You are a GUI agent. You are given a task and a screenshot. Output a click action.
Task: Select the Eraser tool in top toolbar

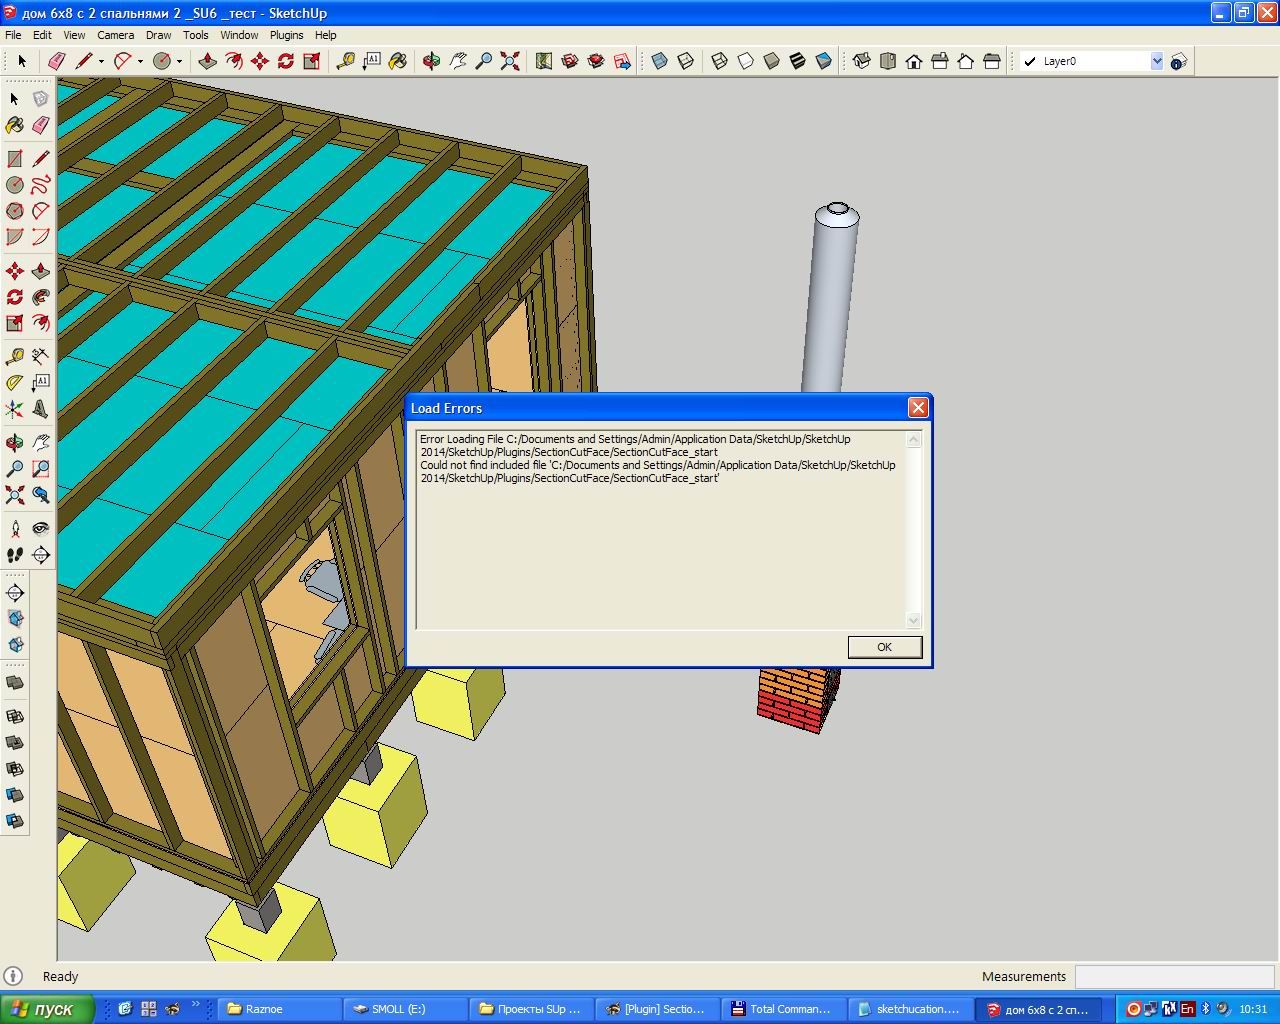57,61
